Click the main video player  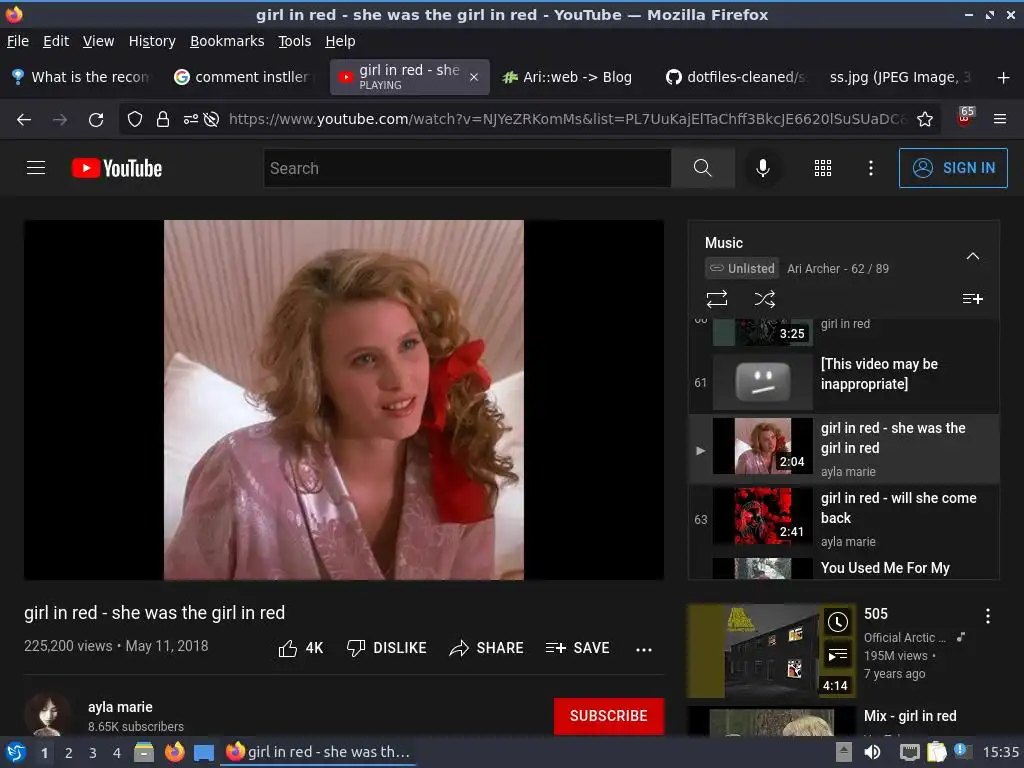[x=344, y=400]
